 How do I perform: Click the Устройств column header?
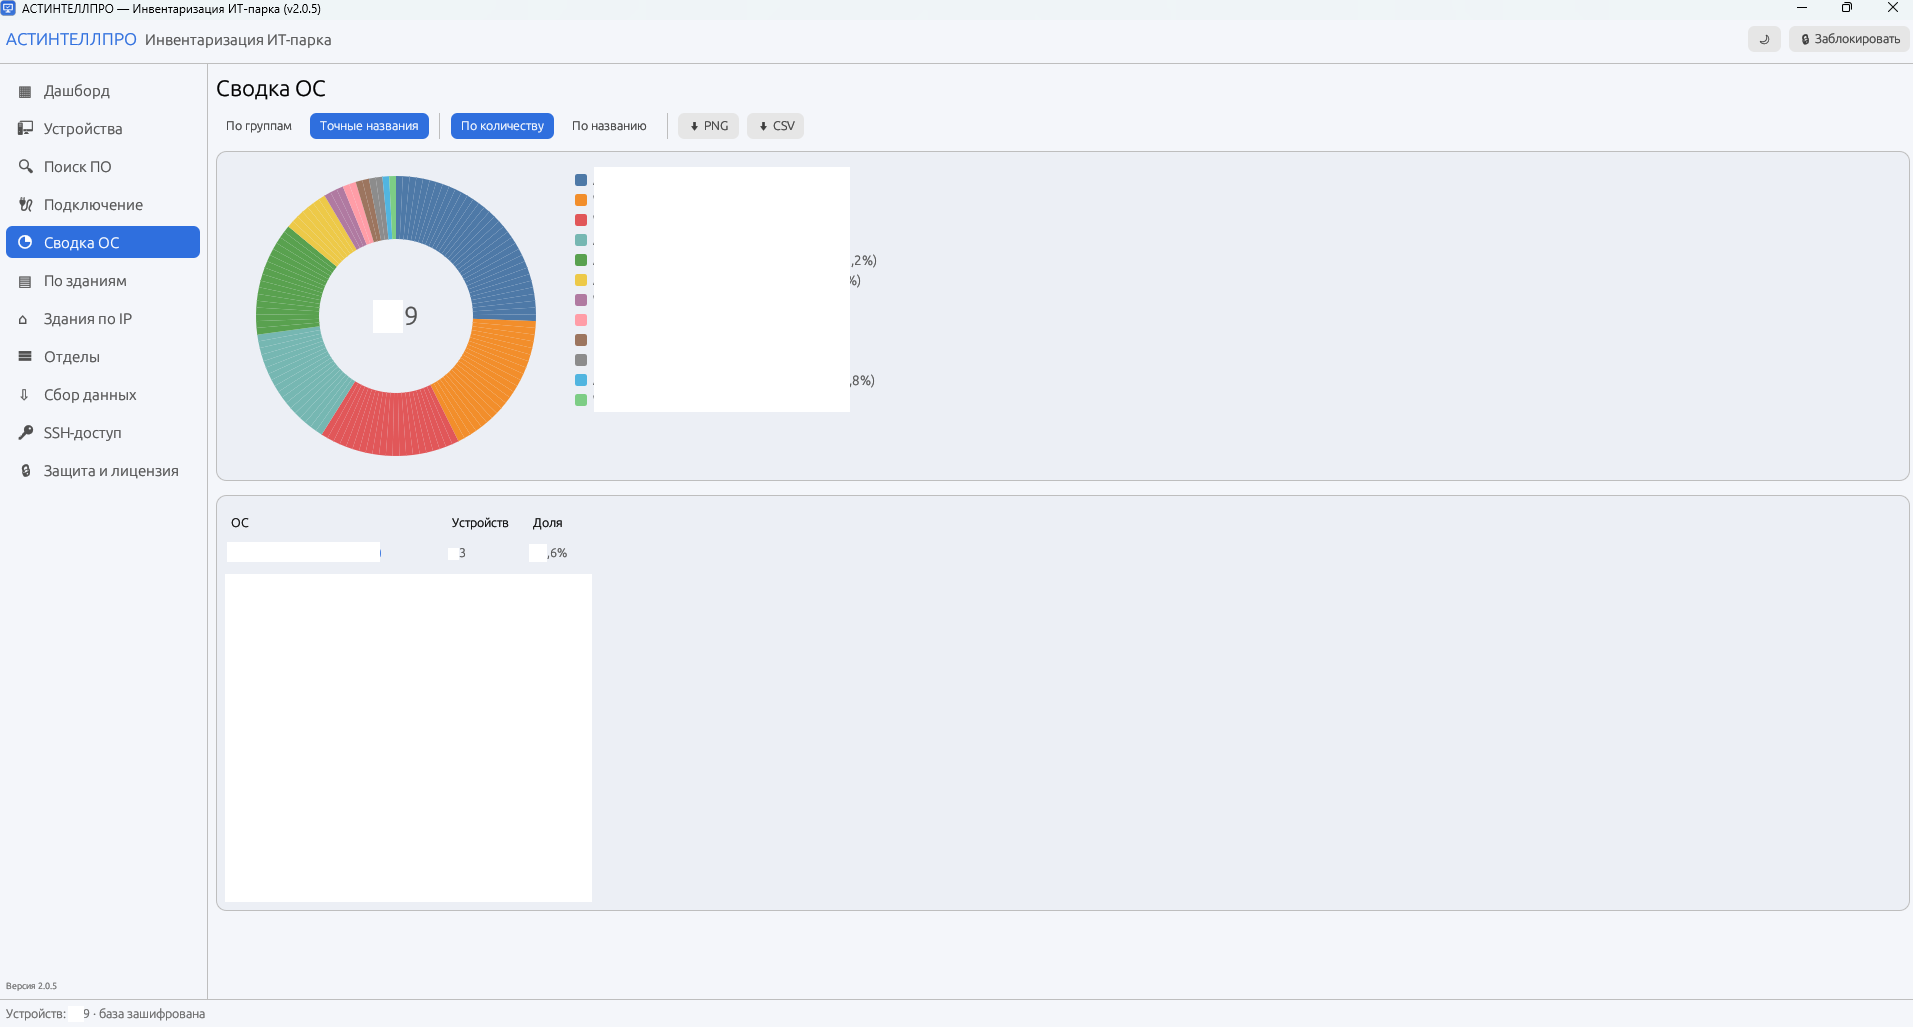(480, 523)
